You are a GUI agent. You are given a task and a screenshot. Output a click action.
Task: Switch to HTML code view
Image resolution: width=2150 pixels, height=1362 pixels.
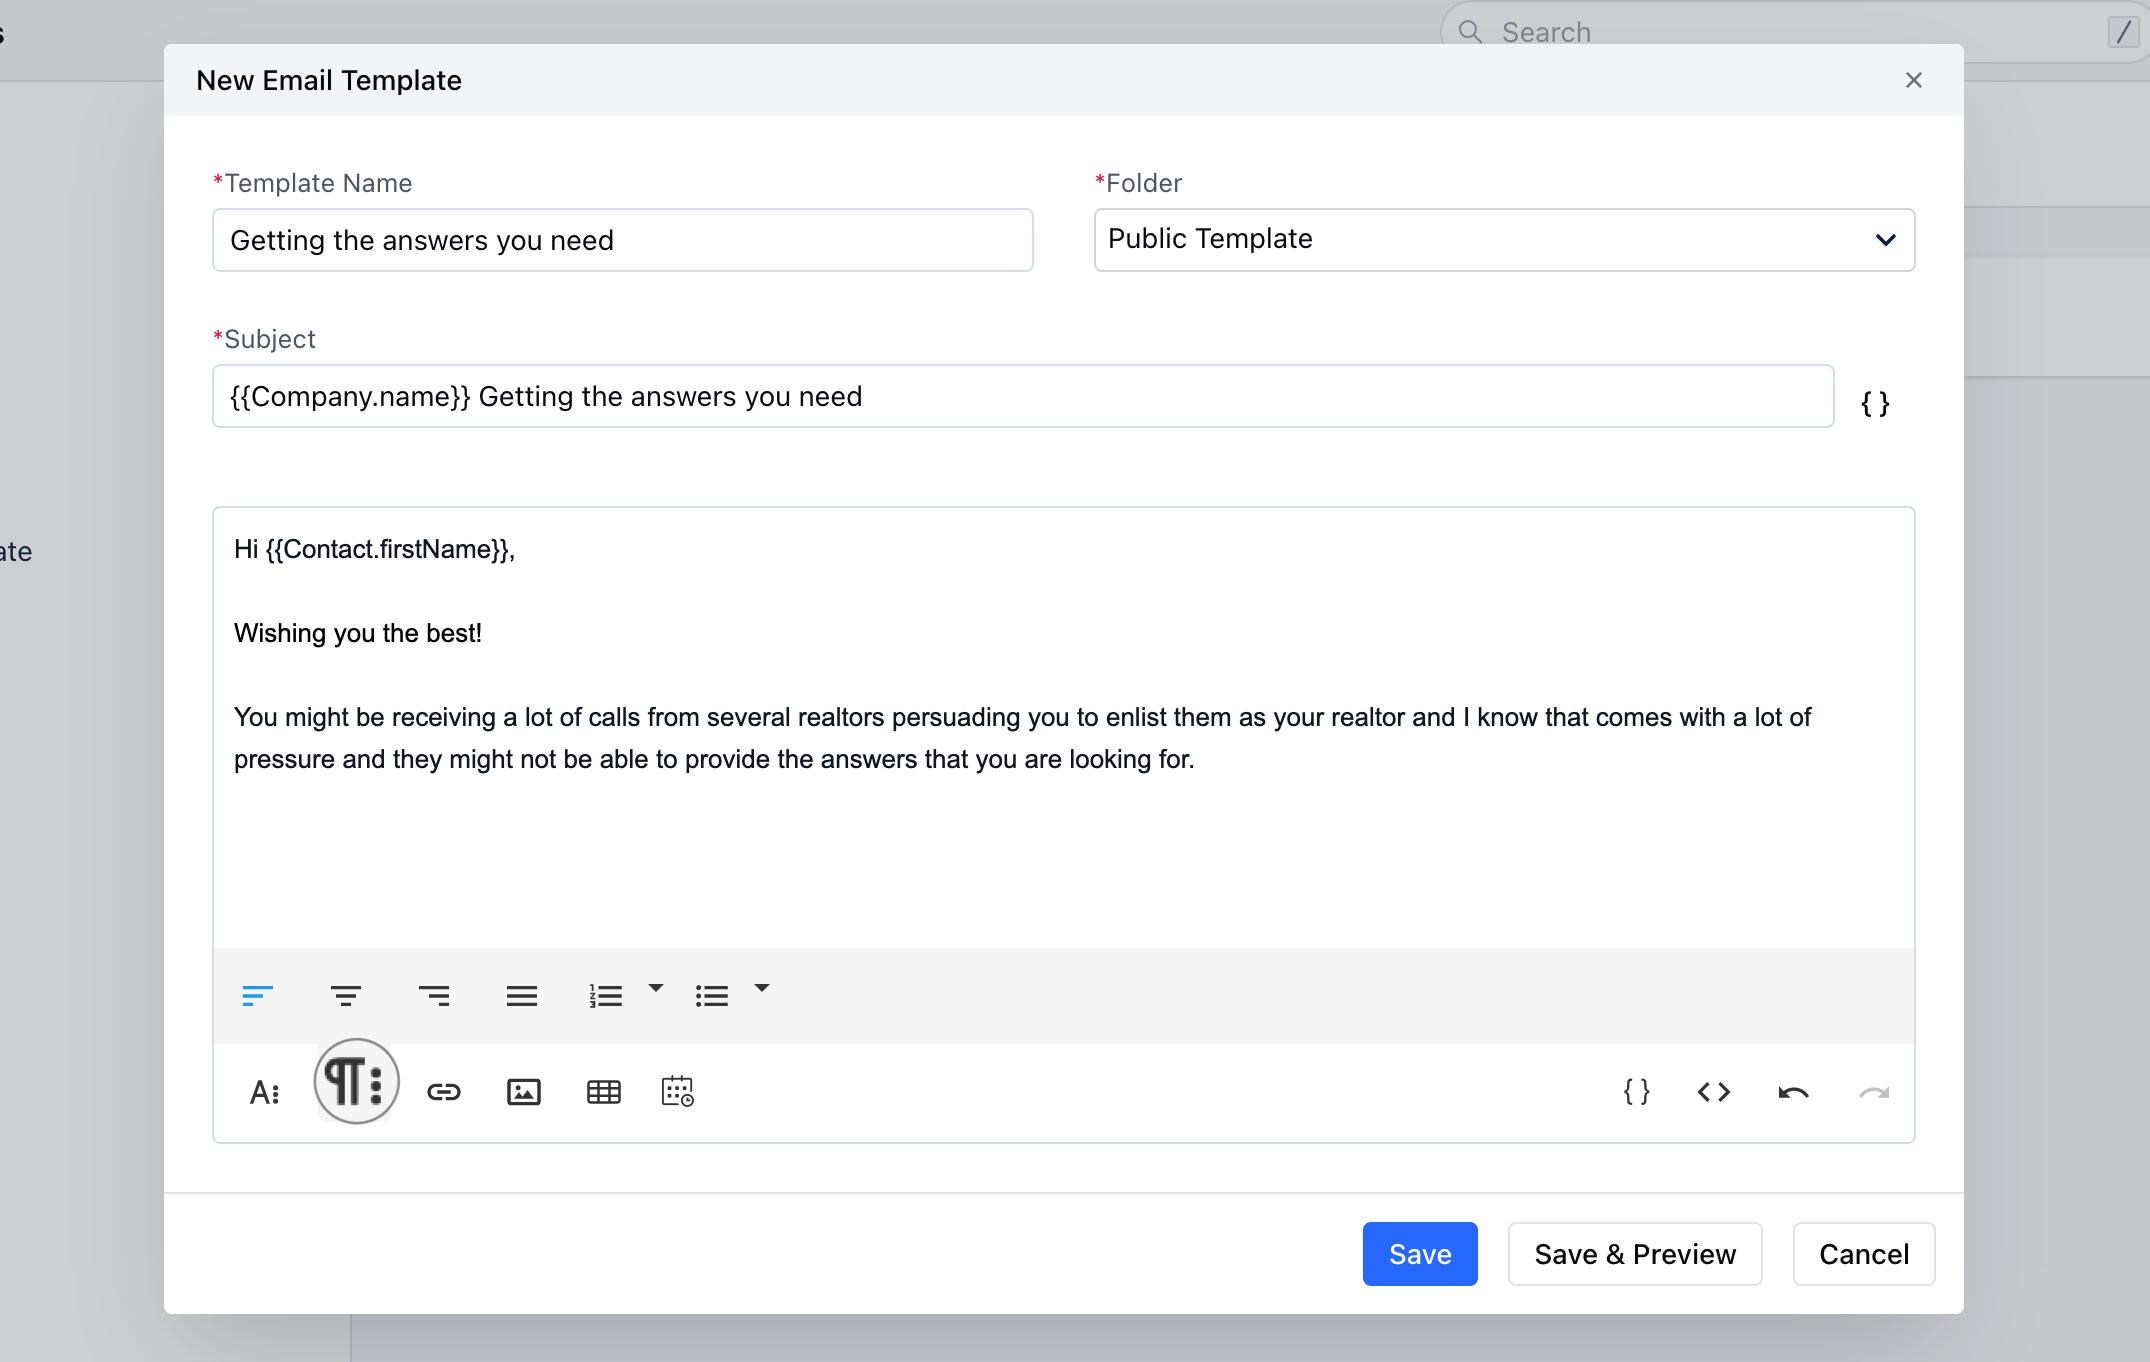[1713, 1092]
